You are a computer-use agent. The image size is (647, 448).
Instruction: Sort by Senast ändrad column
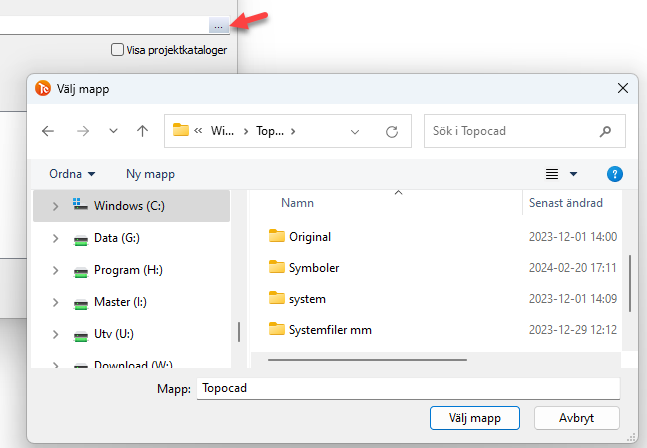[565, 203]
